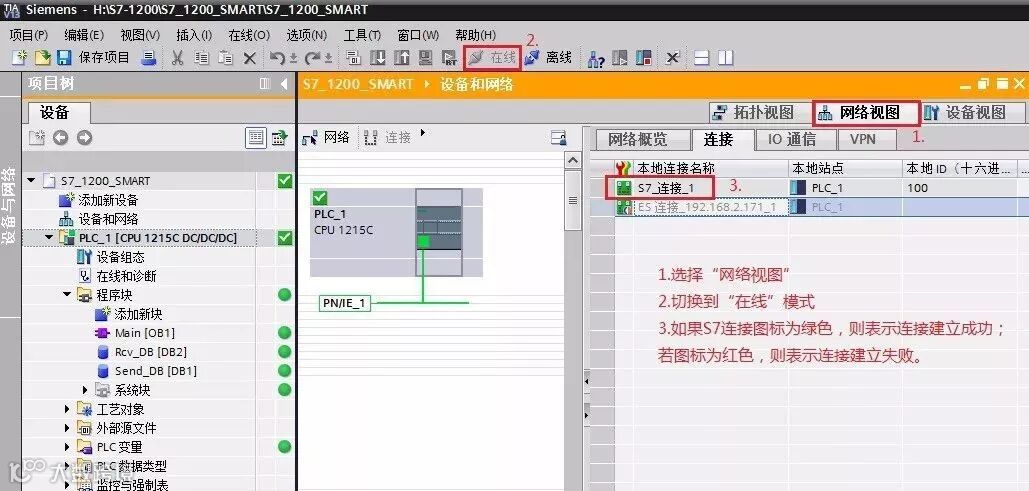Undo the last action via toolbar arrow
This screenshot has width=1029, height=491.
(x=278, y=58)
